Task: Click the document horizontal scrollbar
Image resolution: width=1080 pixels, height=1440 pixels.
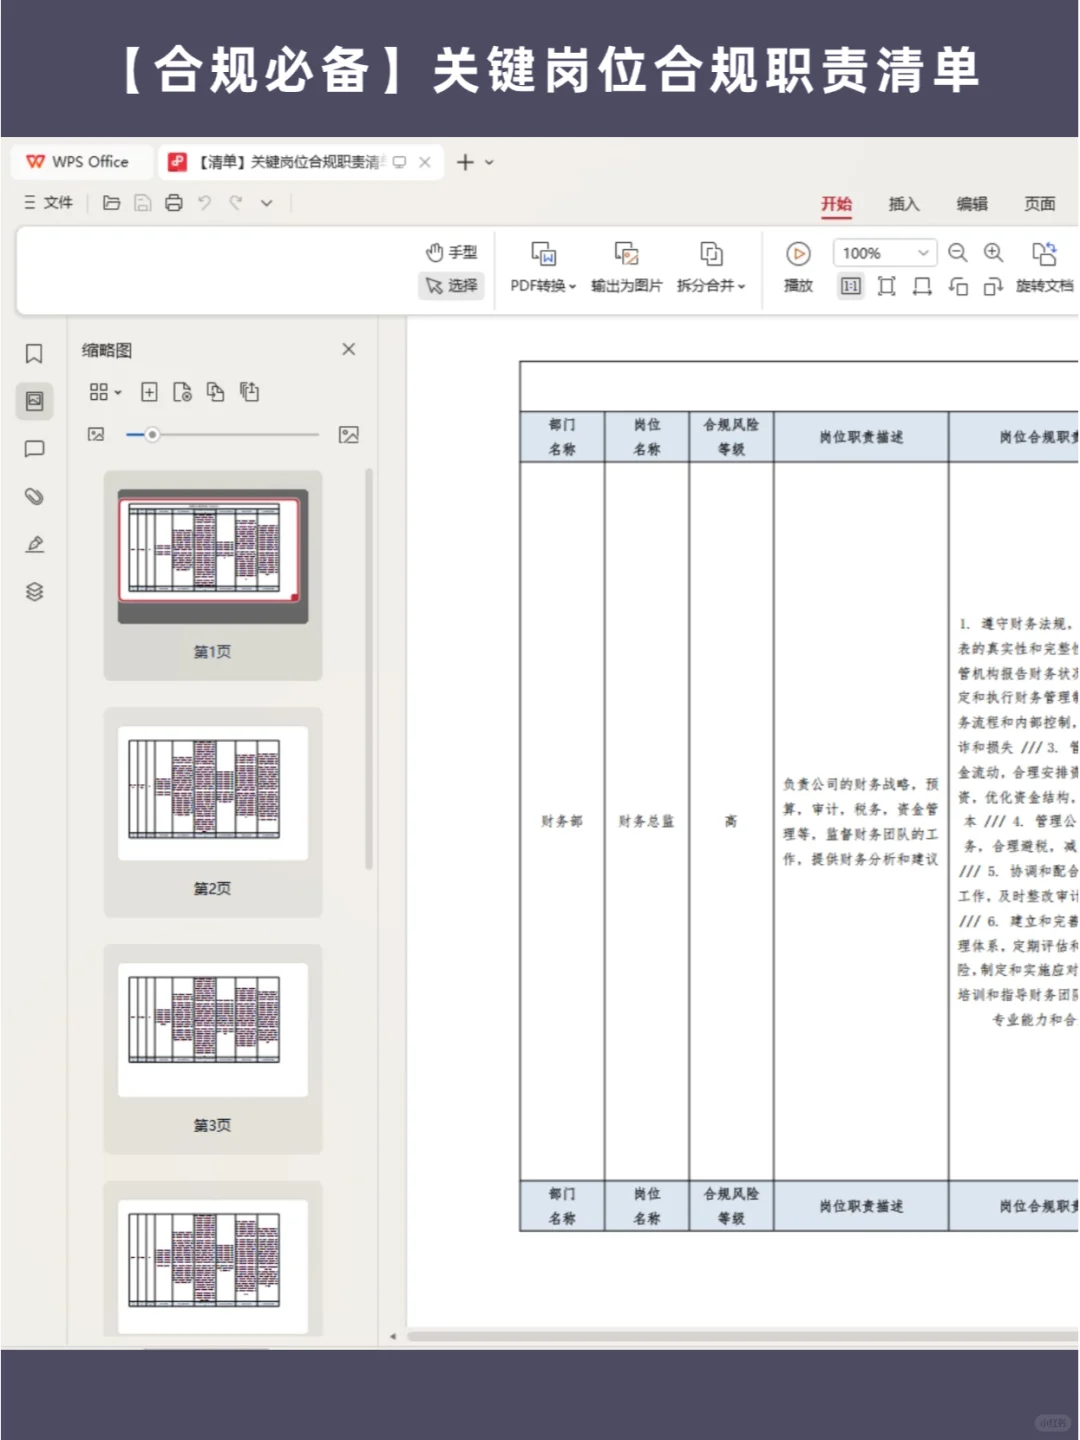Action: (x=742, y=1336)
